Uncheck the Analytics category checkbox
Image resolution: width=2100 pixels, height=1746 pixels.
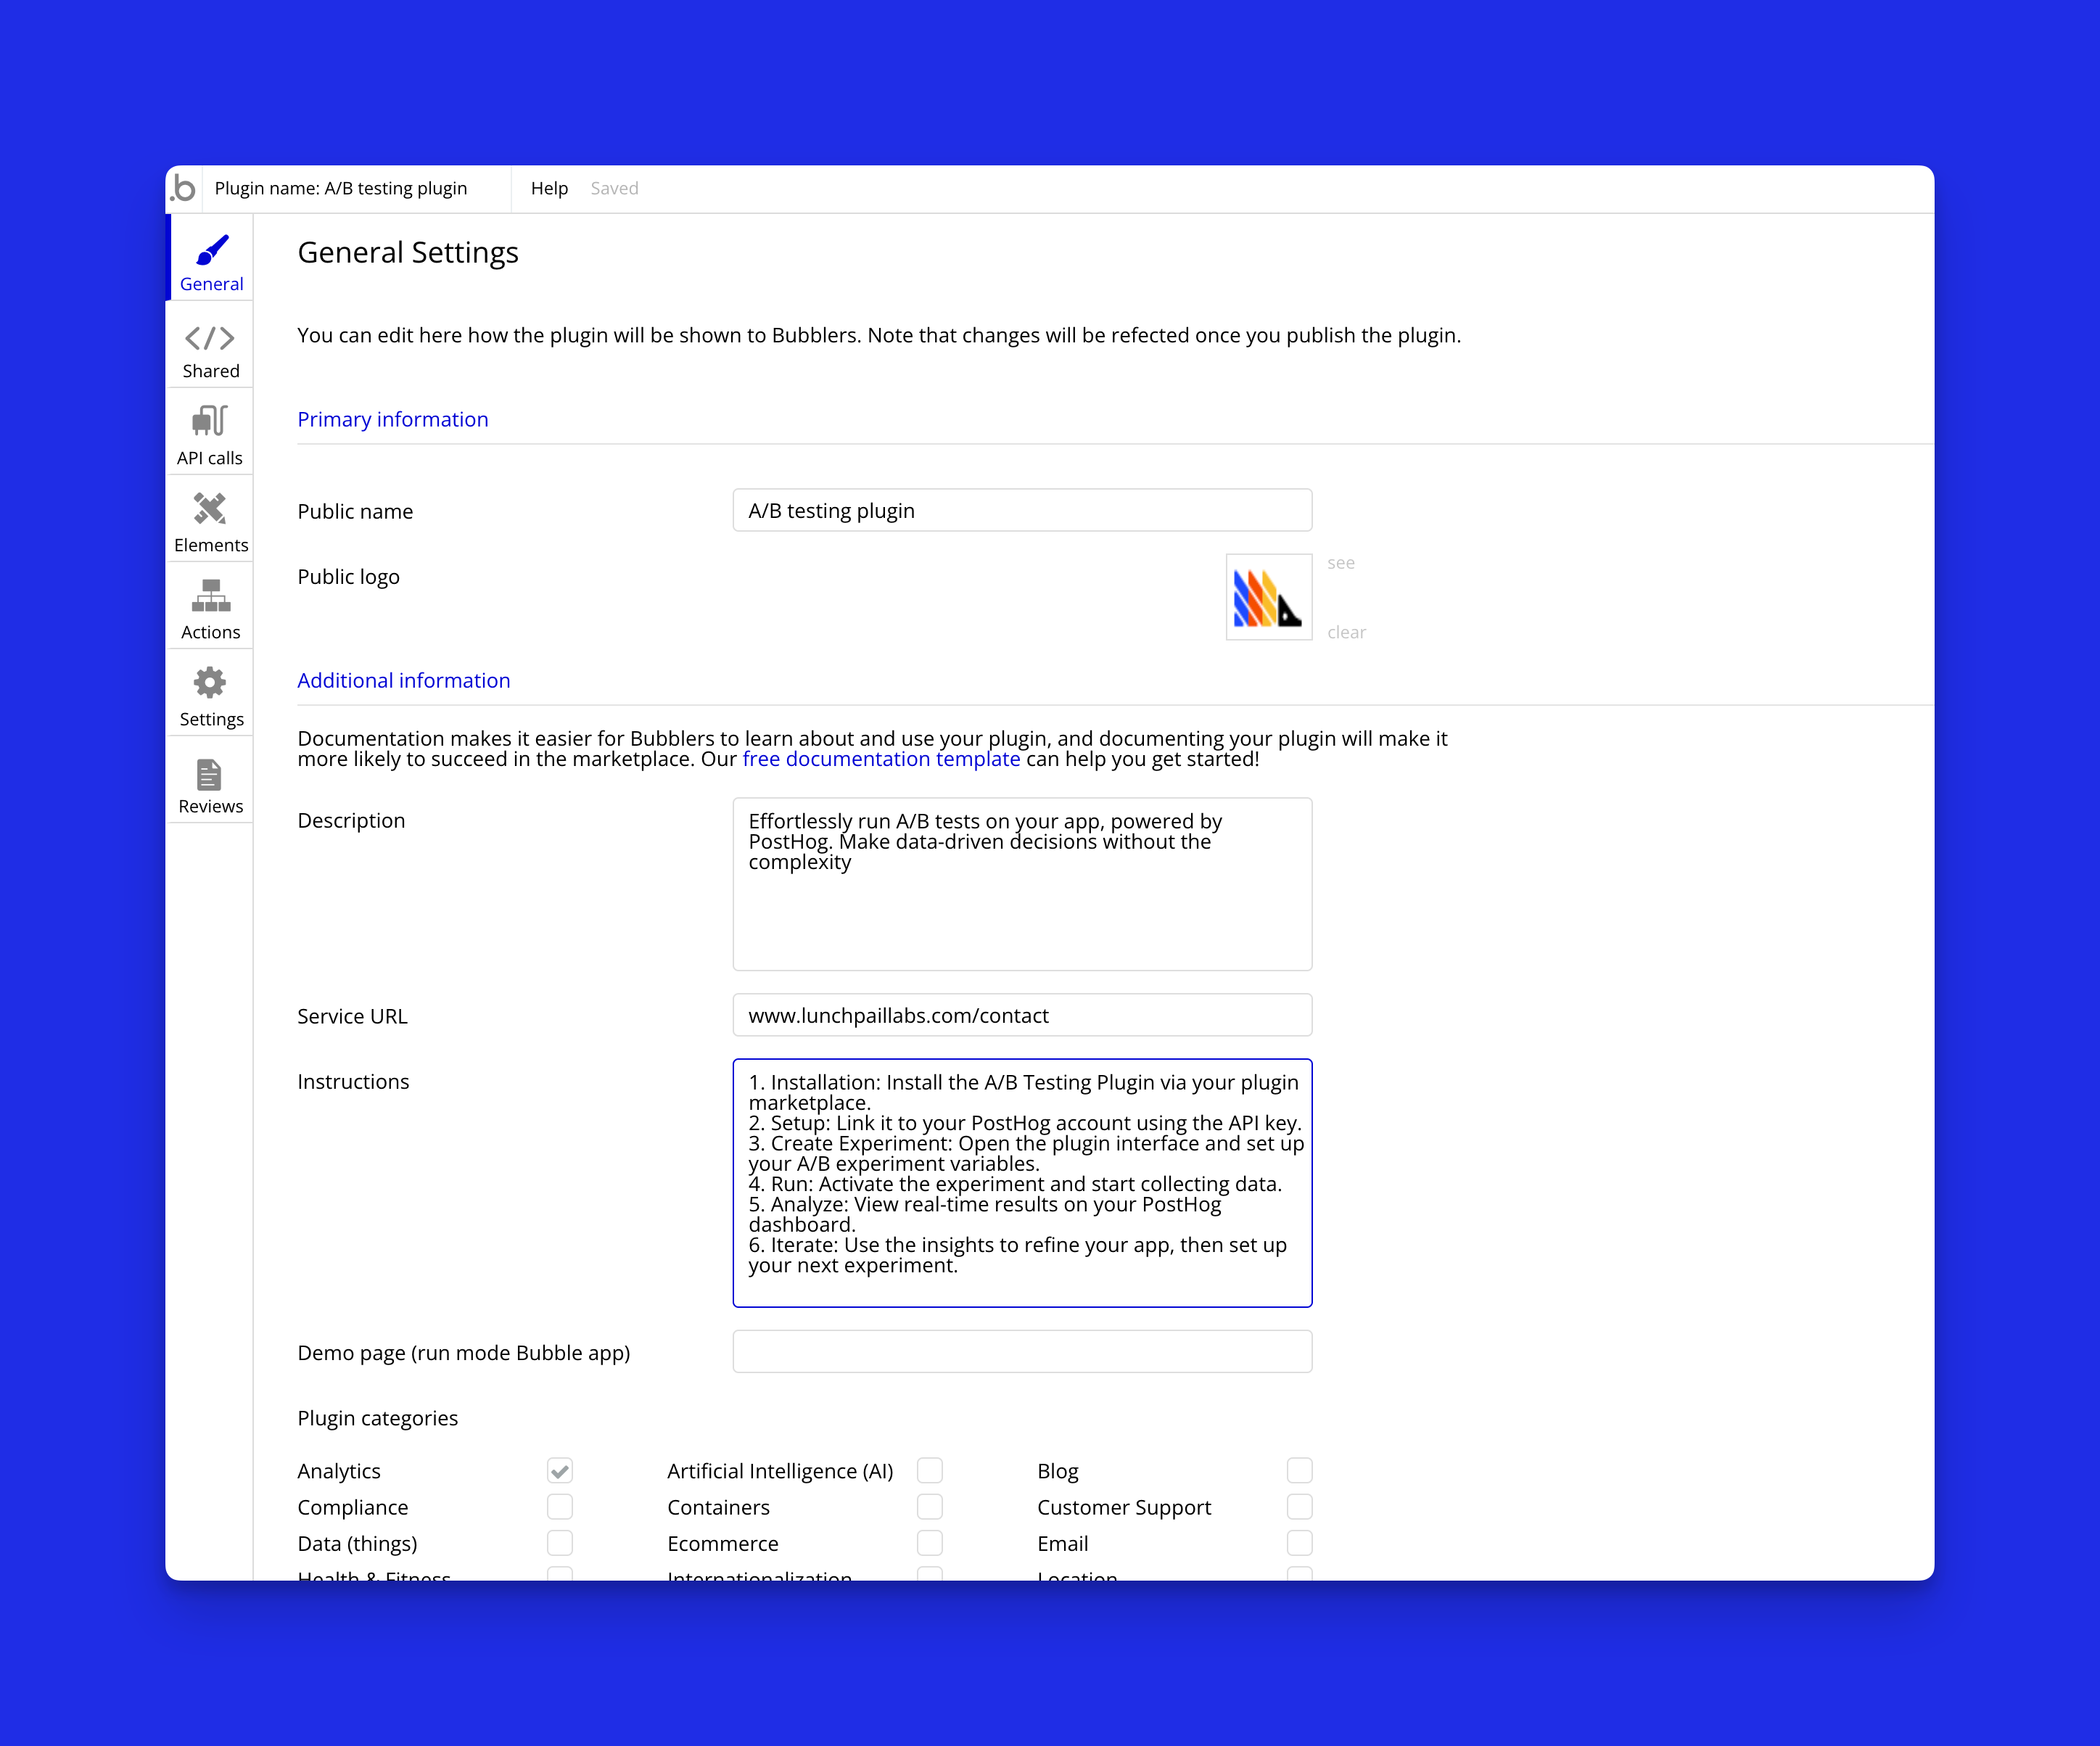[x=560, y=1471]
